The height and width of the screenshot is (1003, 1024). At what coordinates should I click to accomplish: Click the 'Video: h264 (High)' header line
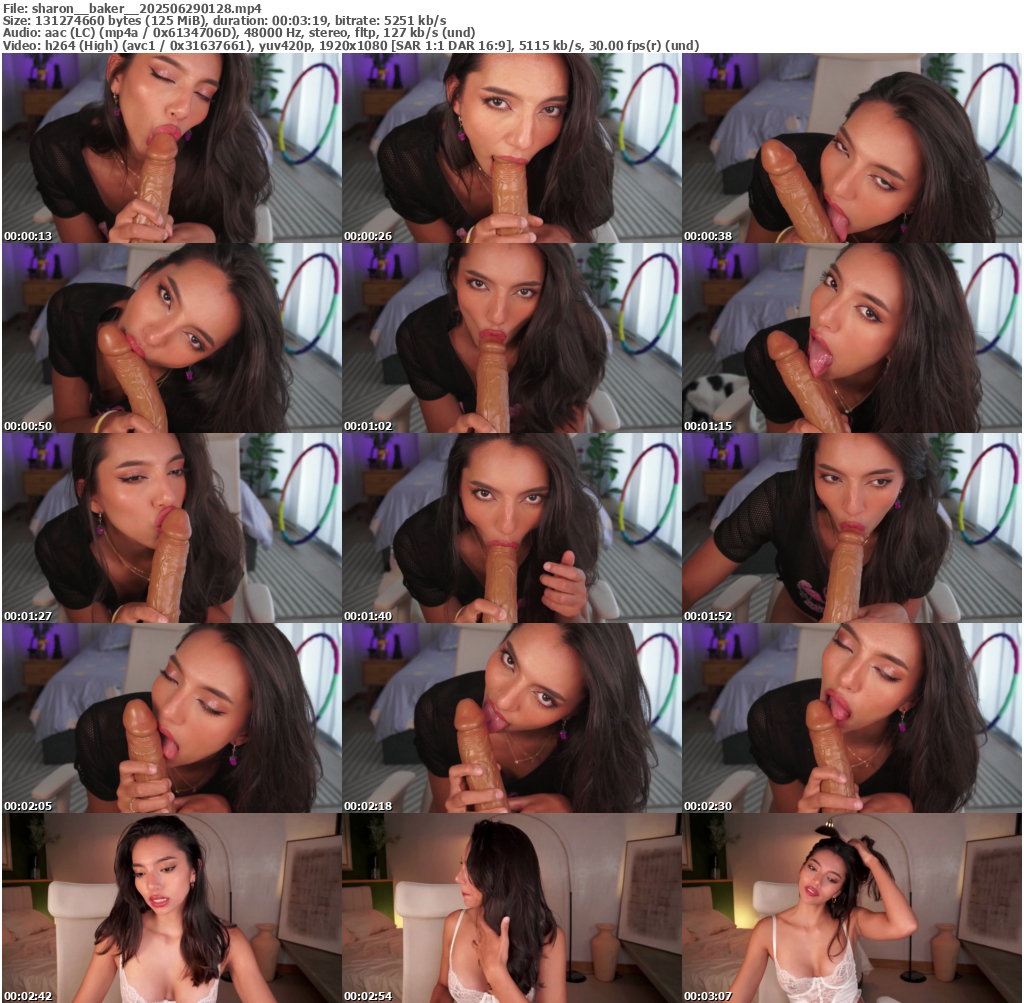click(351, 46)
